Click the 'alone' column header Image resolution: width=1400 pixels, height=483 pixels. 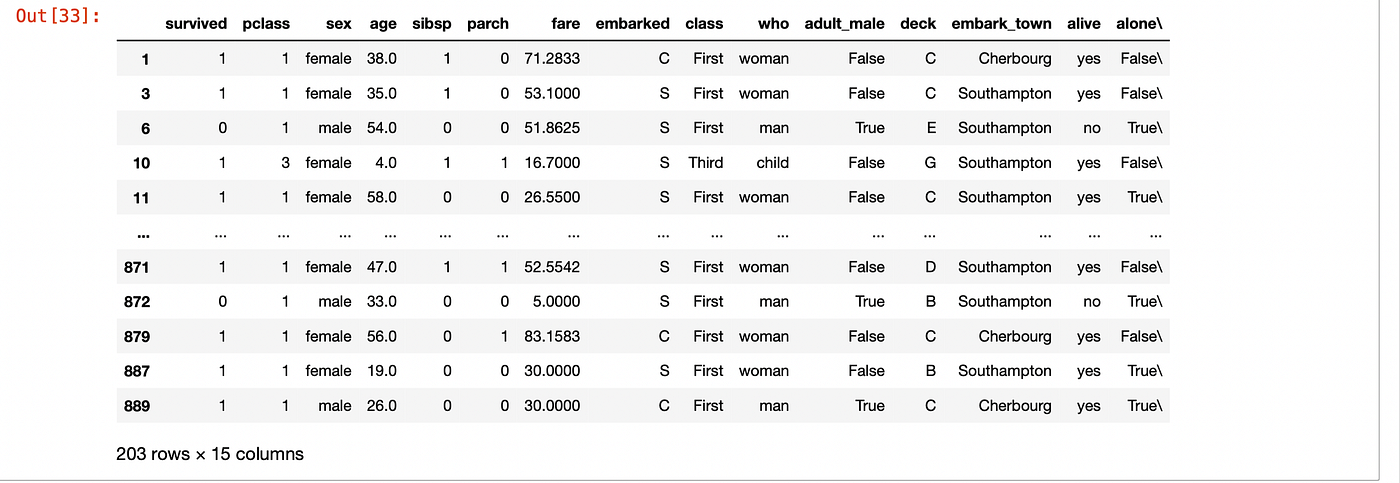pyautogui.click(x=1142, y=24)
